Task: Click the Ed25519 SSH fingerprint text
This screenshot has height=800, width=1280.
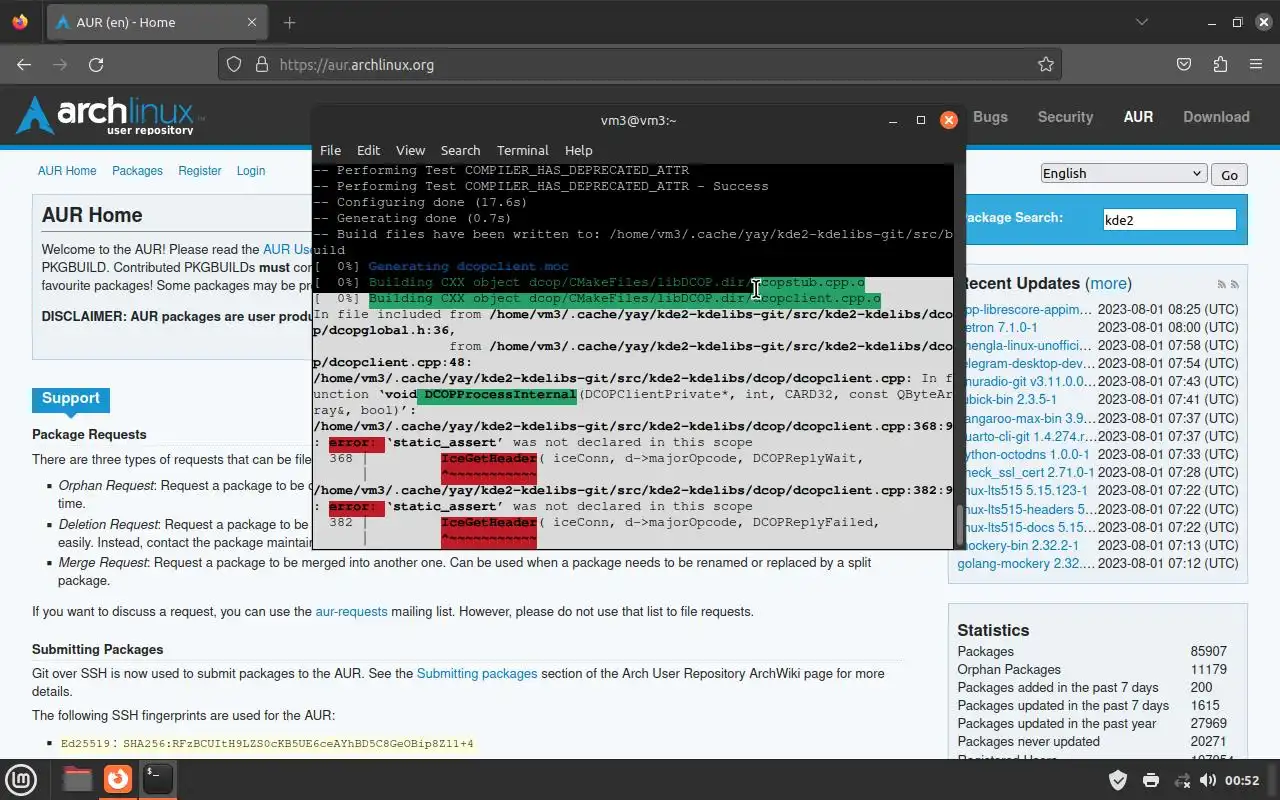Action: 267,743
